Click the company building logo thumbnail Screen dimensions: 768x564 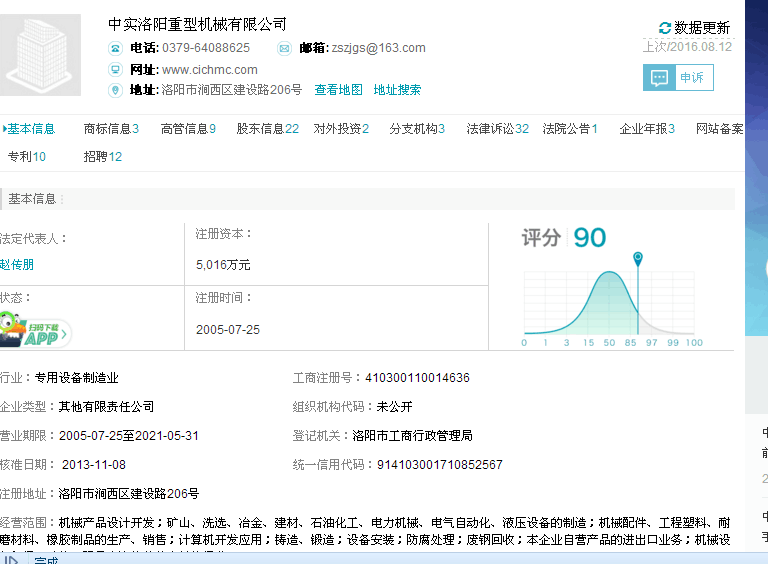coord(41,55)
